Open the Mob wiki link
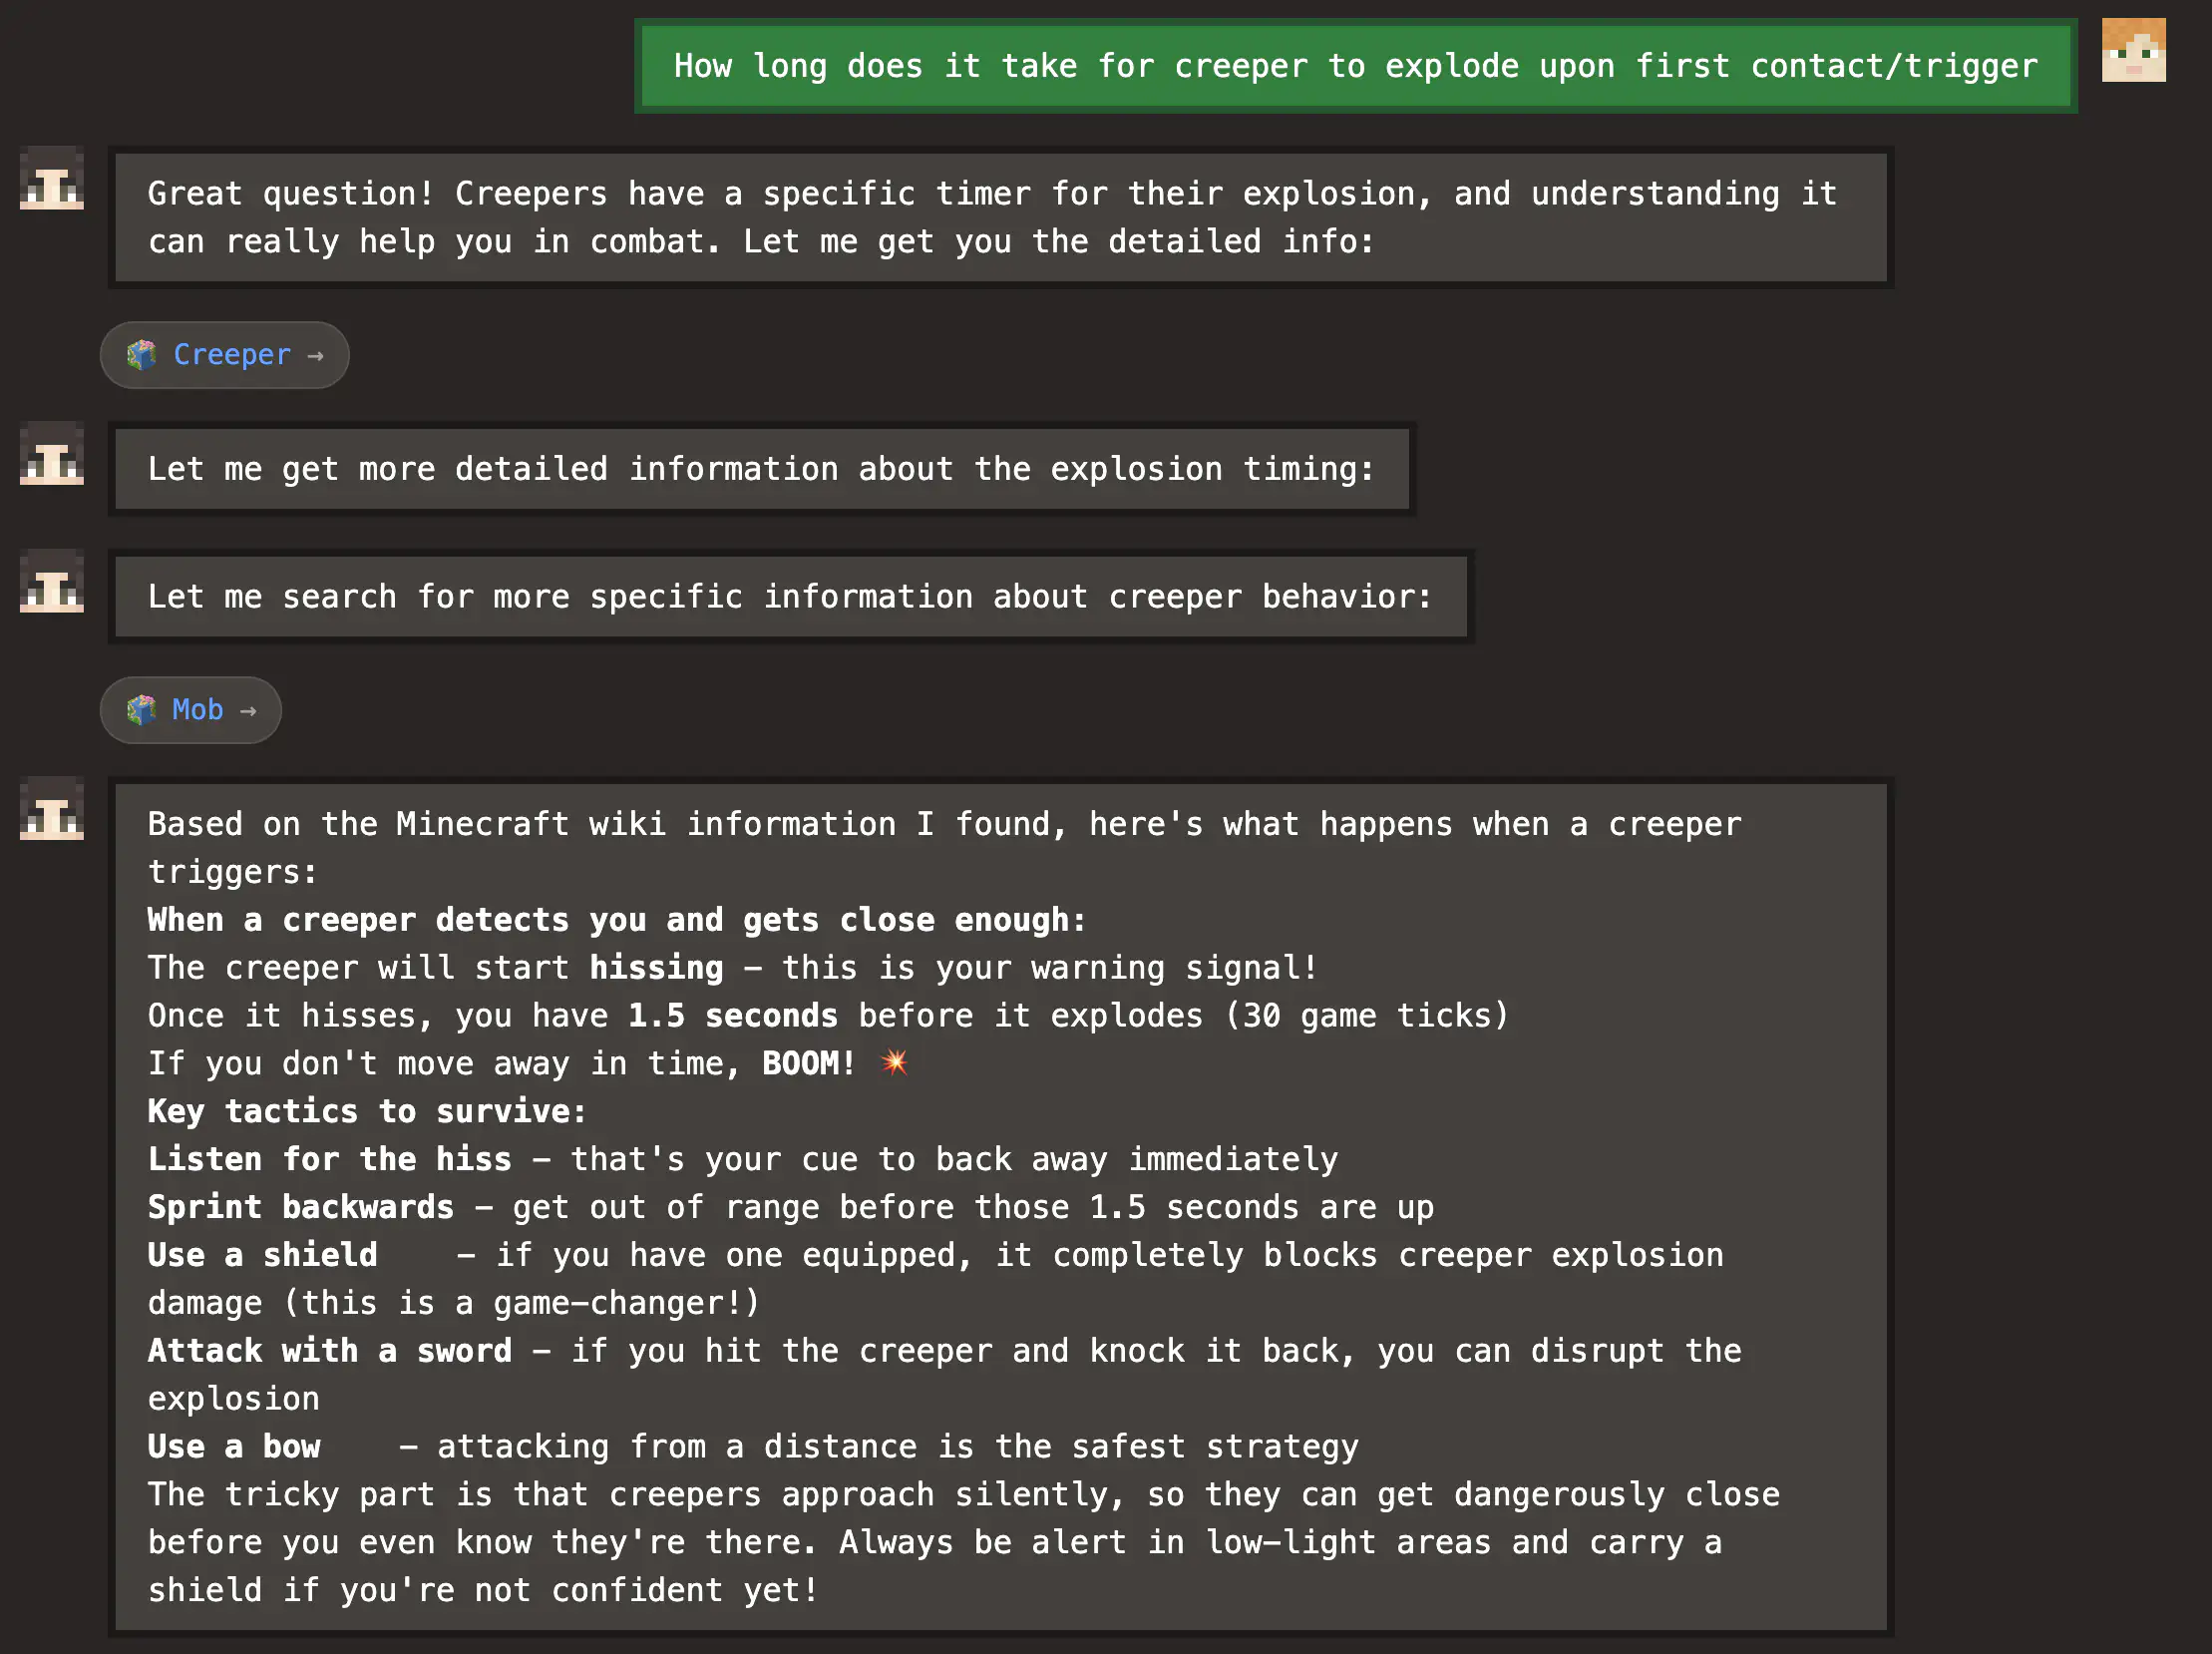The image size is (2212, 1654). [197, 710]
